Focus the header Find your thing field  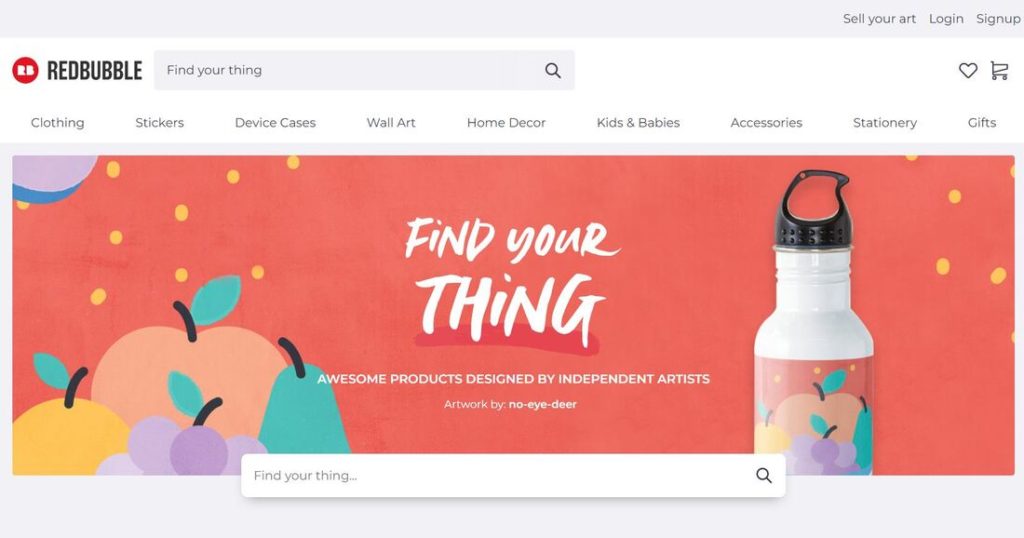pos(364,71)
